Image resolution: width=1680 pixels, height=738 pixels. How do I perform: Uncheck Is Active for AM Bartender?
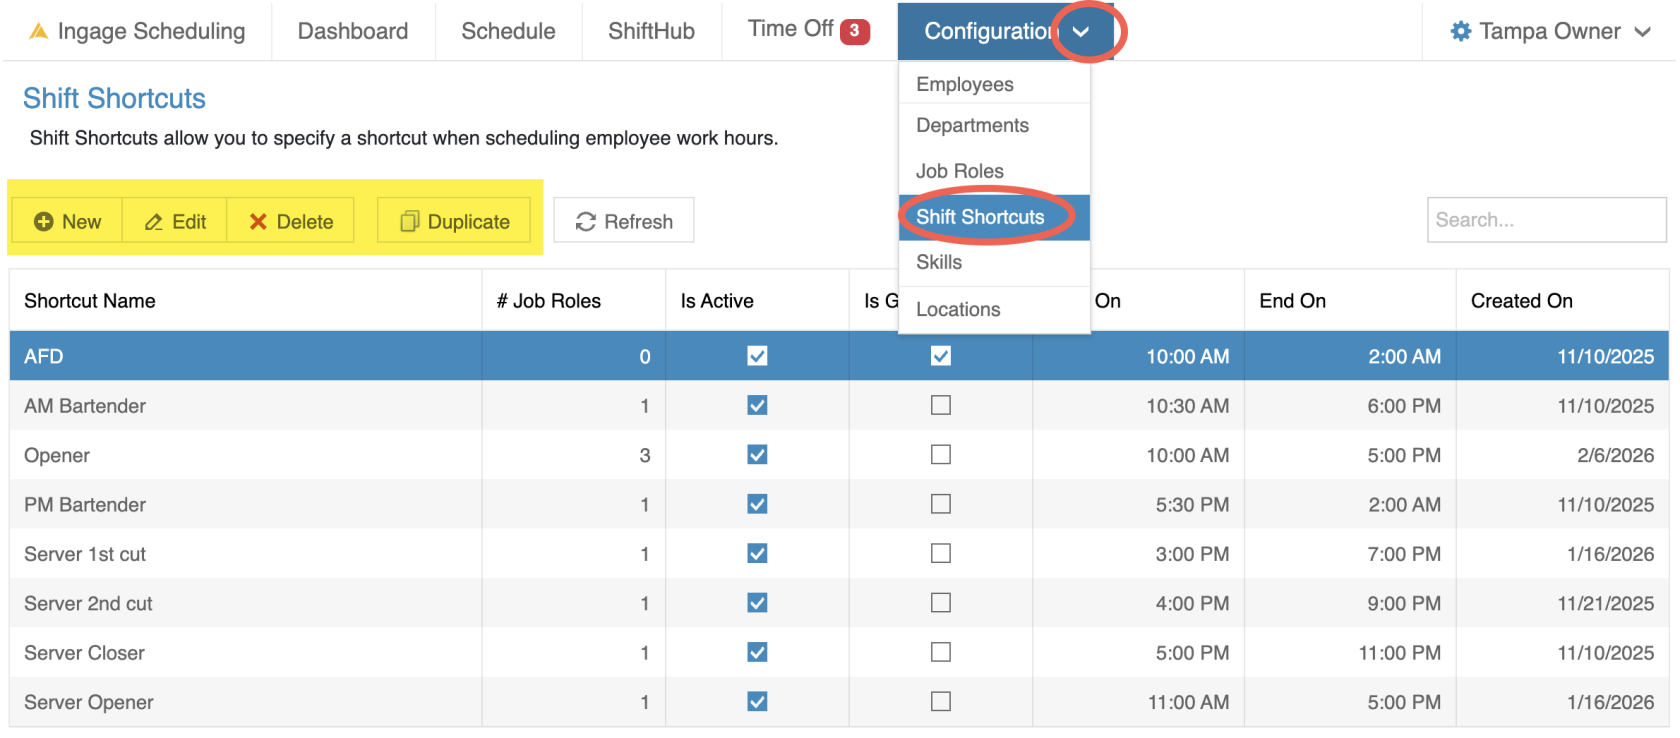pos(757,405)
